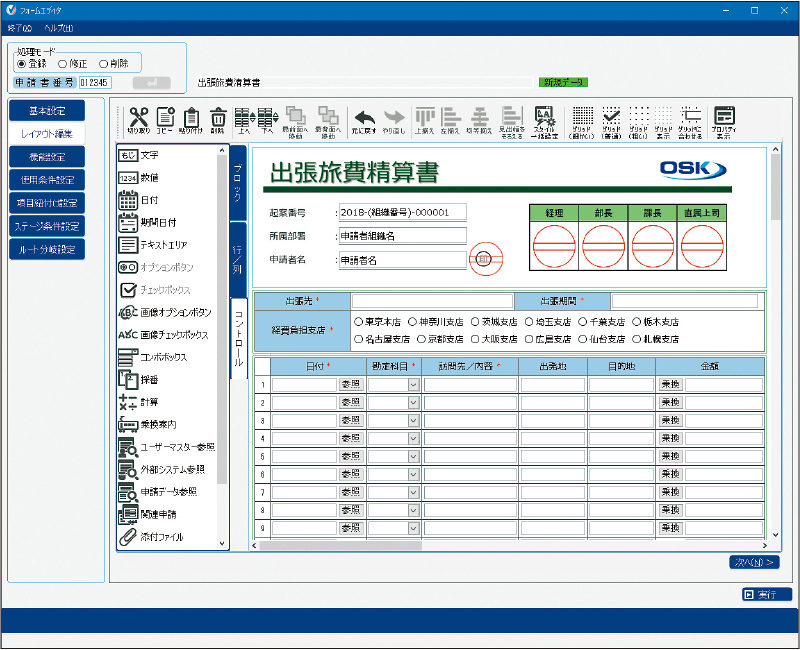
Task: Pick the 計算 calculation control
Action: pos(138,402)
